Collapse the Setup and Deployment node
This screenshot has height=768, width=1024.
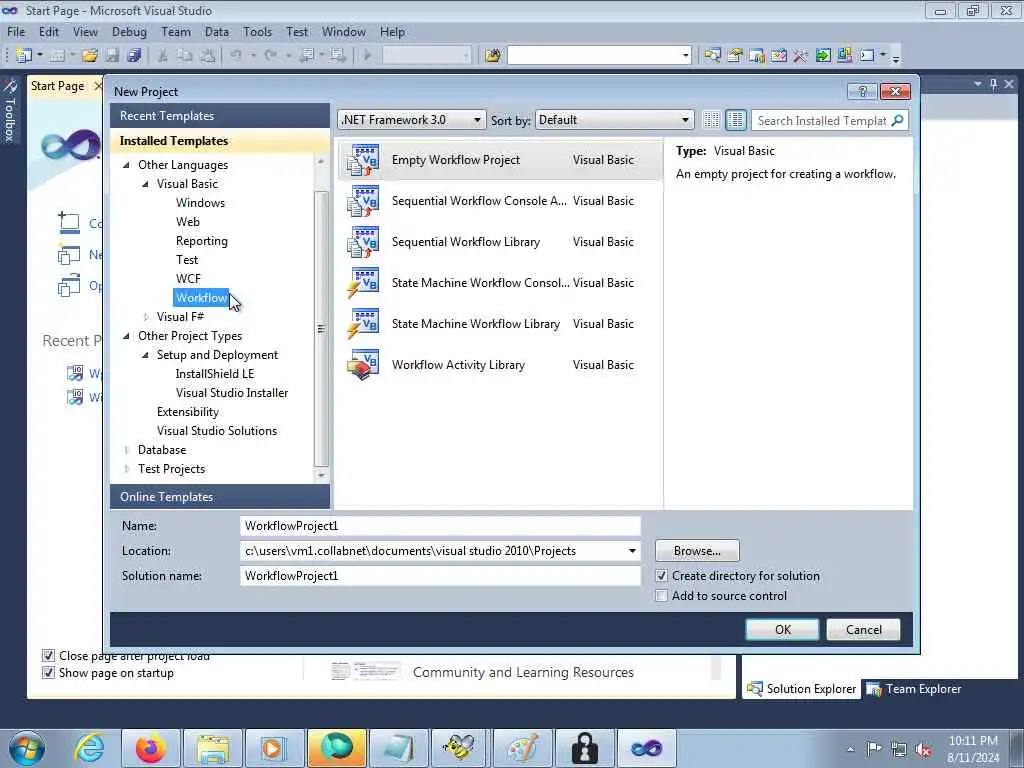click(145, 355)
